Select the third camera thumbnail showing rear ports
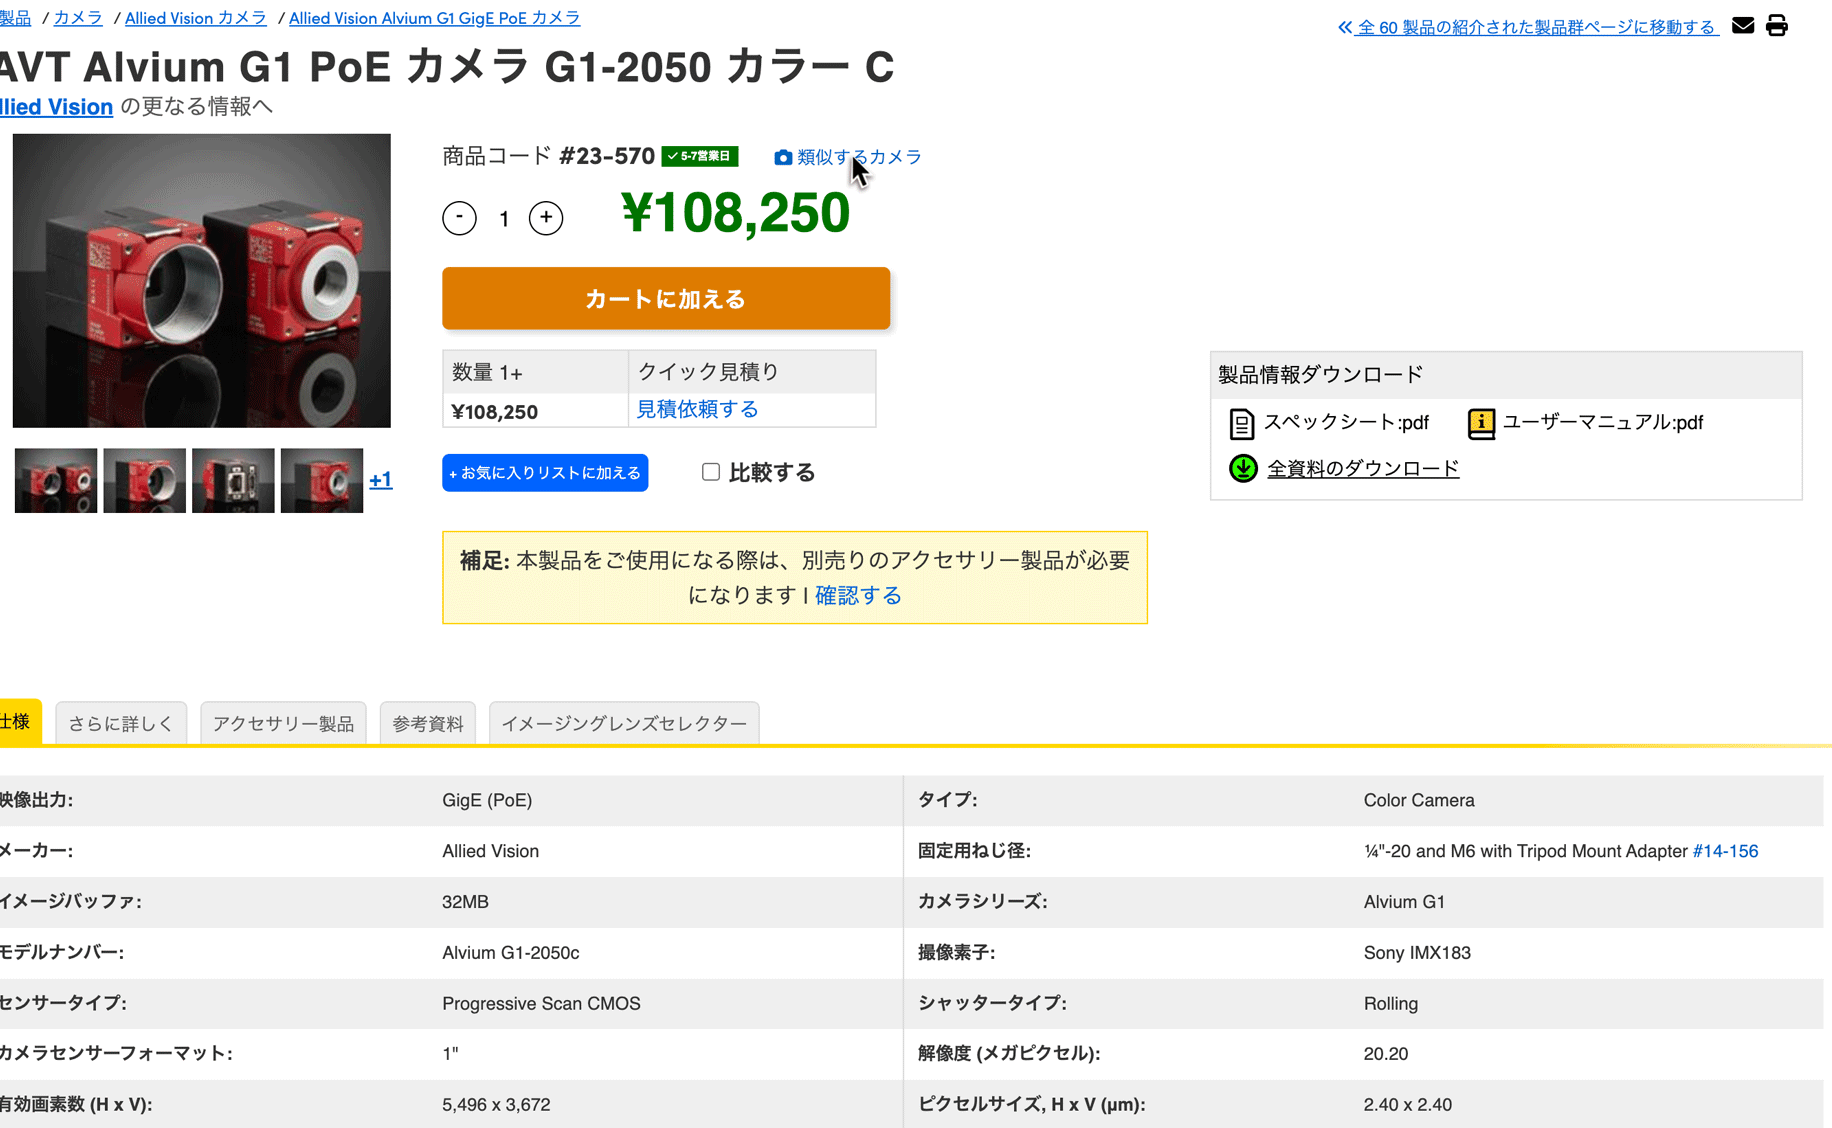 tap(233, 481)
